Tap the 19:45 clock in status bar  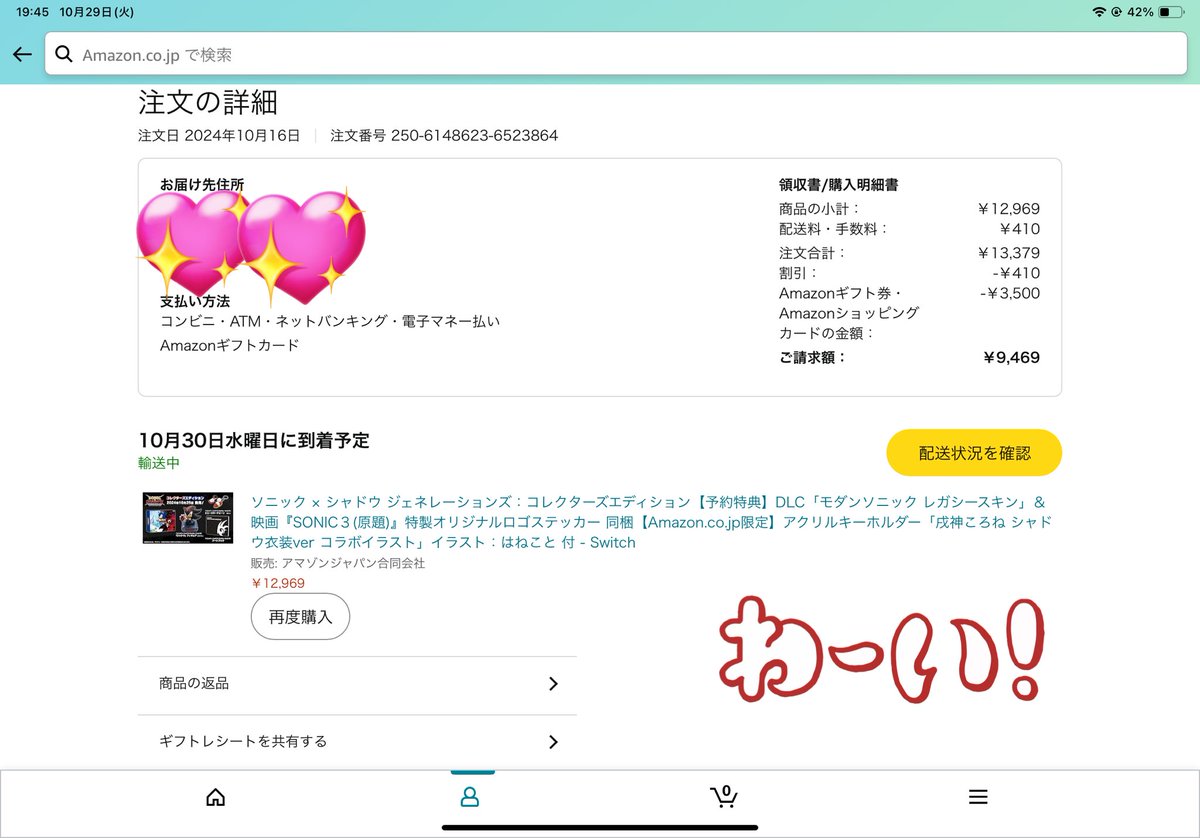[x=32, y=12]
